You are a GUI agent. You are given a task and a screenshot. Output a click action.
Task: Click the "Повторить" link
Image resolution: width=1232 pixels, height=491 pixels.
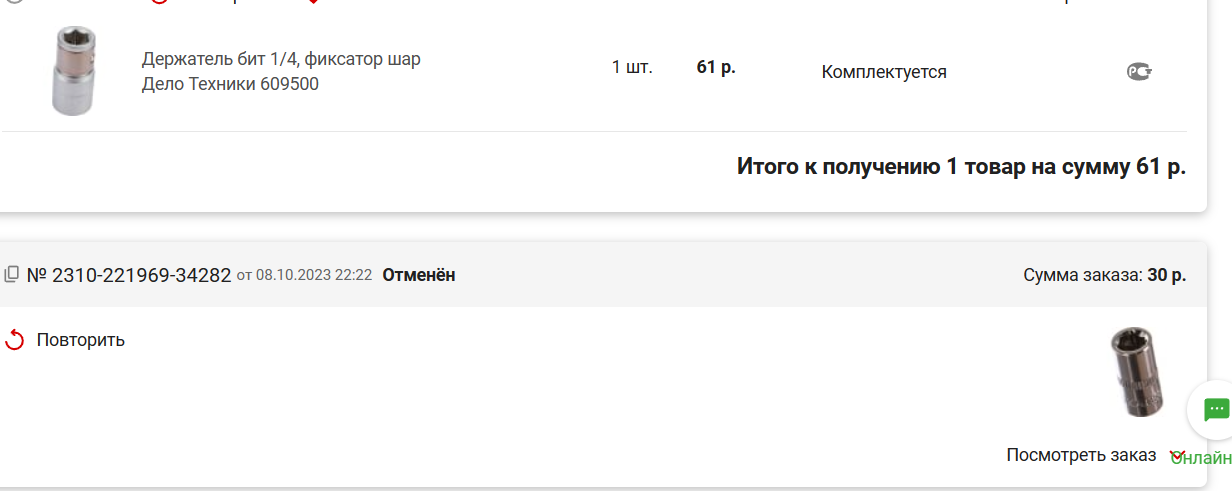coord(81,340)
